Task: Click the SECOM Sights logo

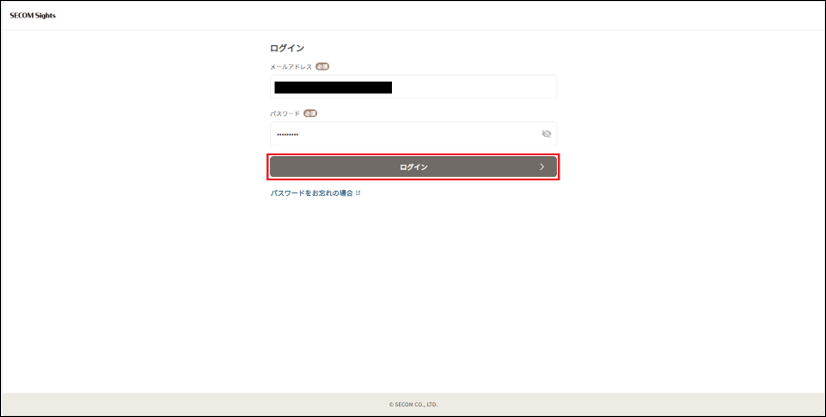Action: tap(33, 15)
